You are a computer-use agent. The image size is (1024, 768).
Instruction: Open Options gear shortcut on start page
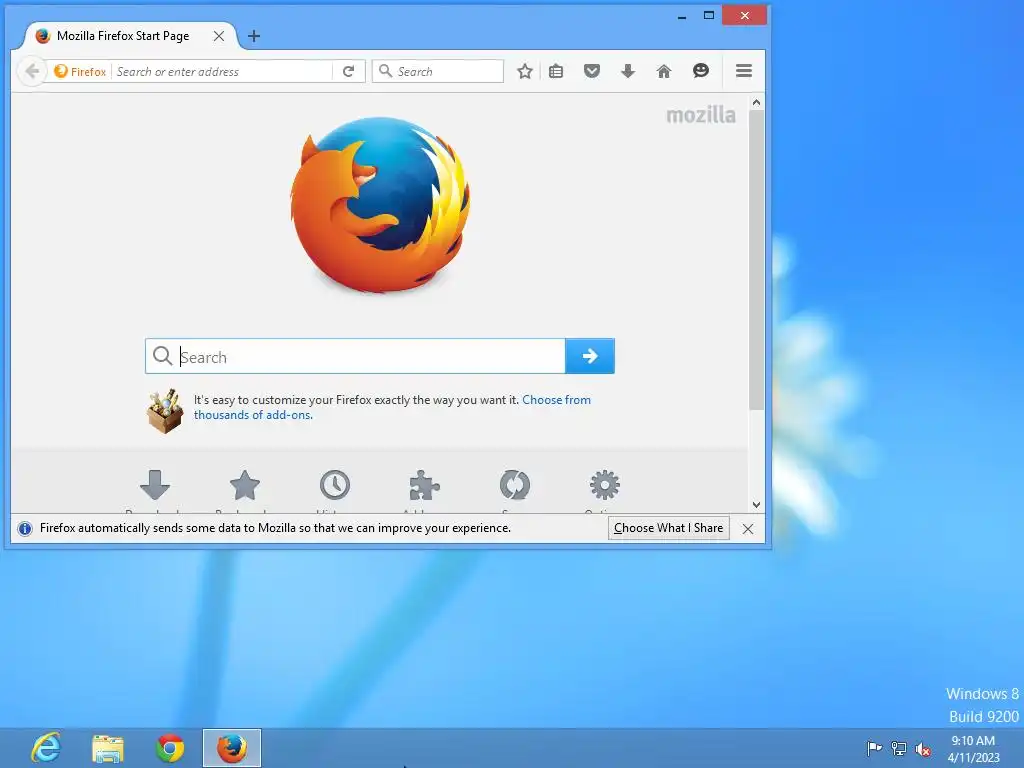point(605,485)
